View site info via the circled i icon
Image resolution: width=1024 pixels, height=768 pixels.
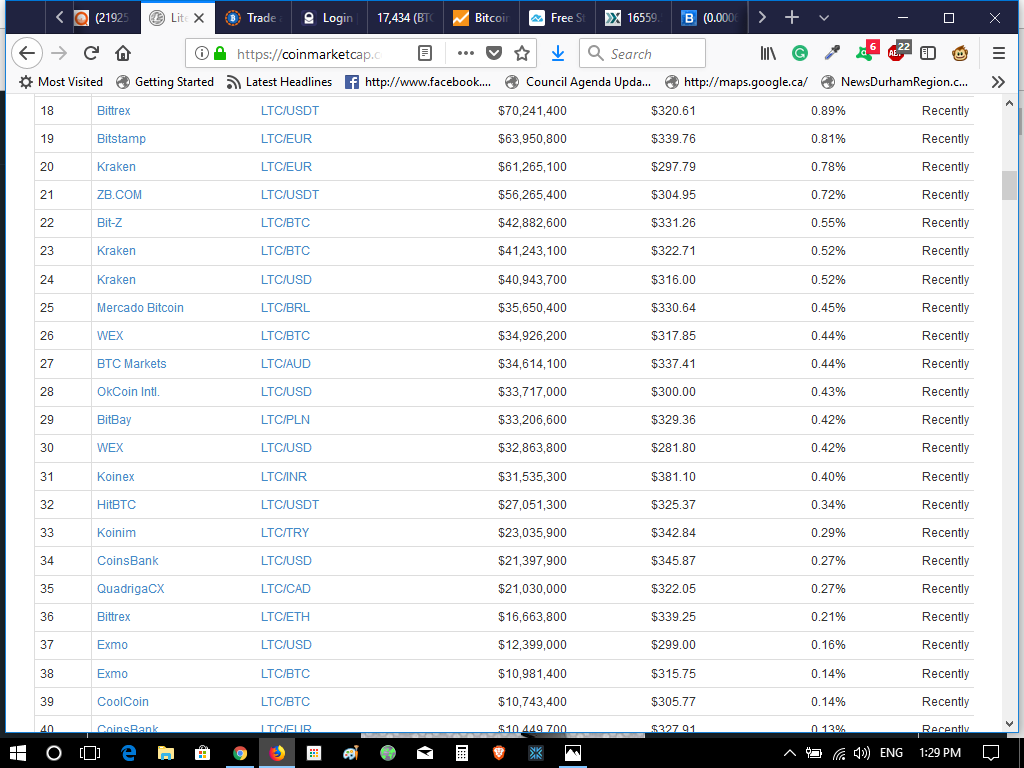[202, 54]
